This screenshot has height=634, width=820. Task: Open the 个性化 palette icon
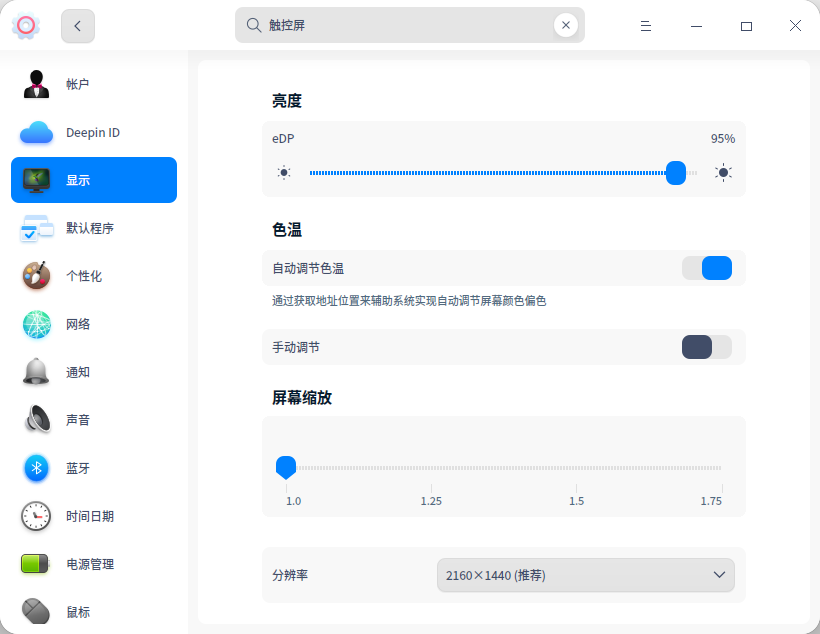coord(36,276)
